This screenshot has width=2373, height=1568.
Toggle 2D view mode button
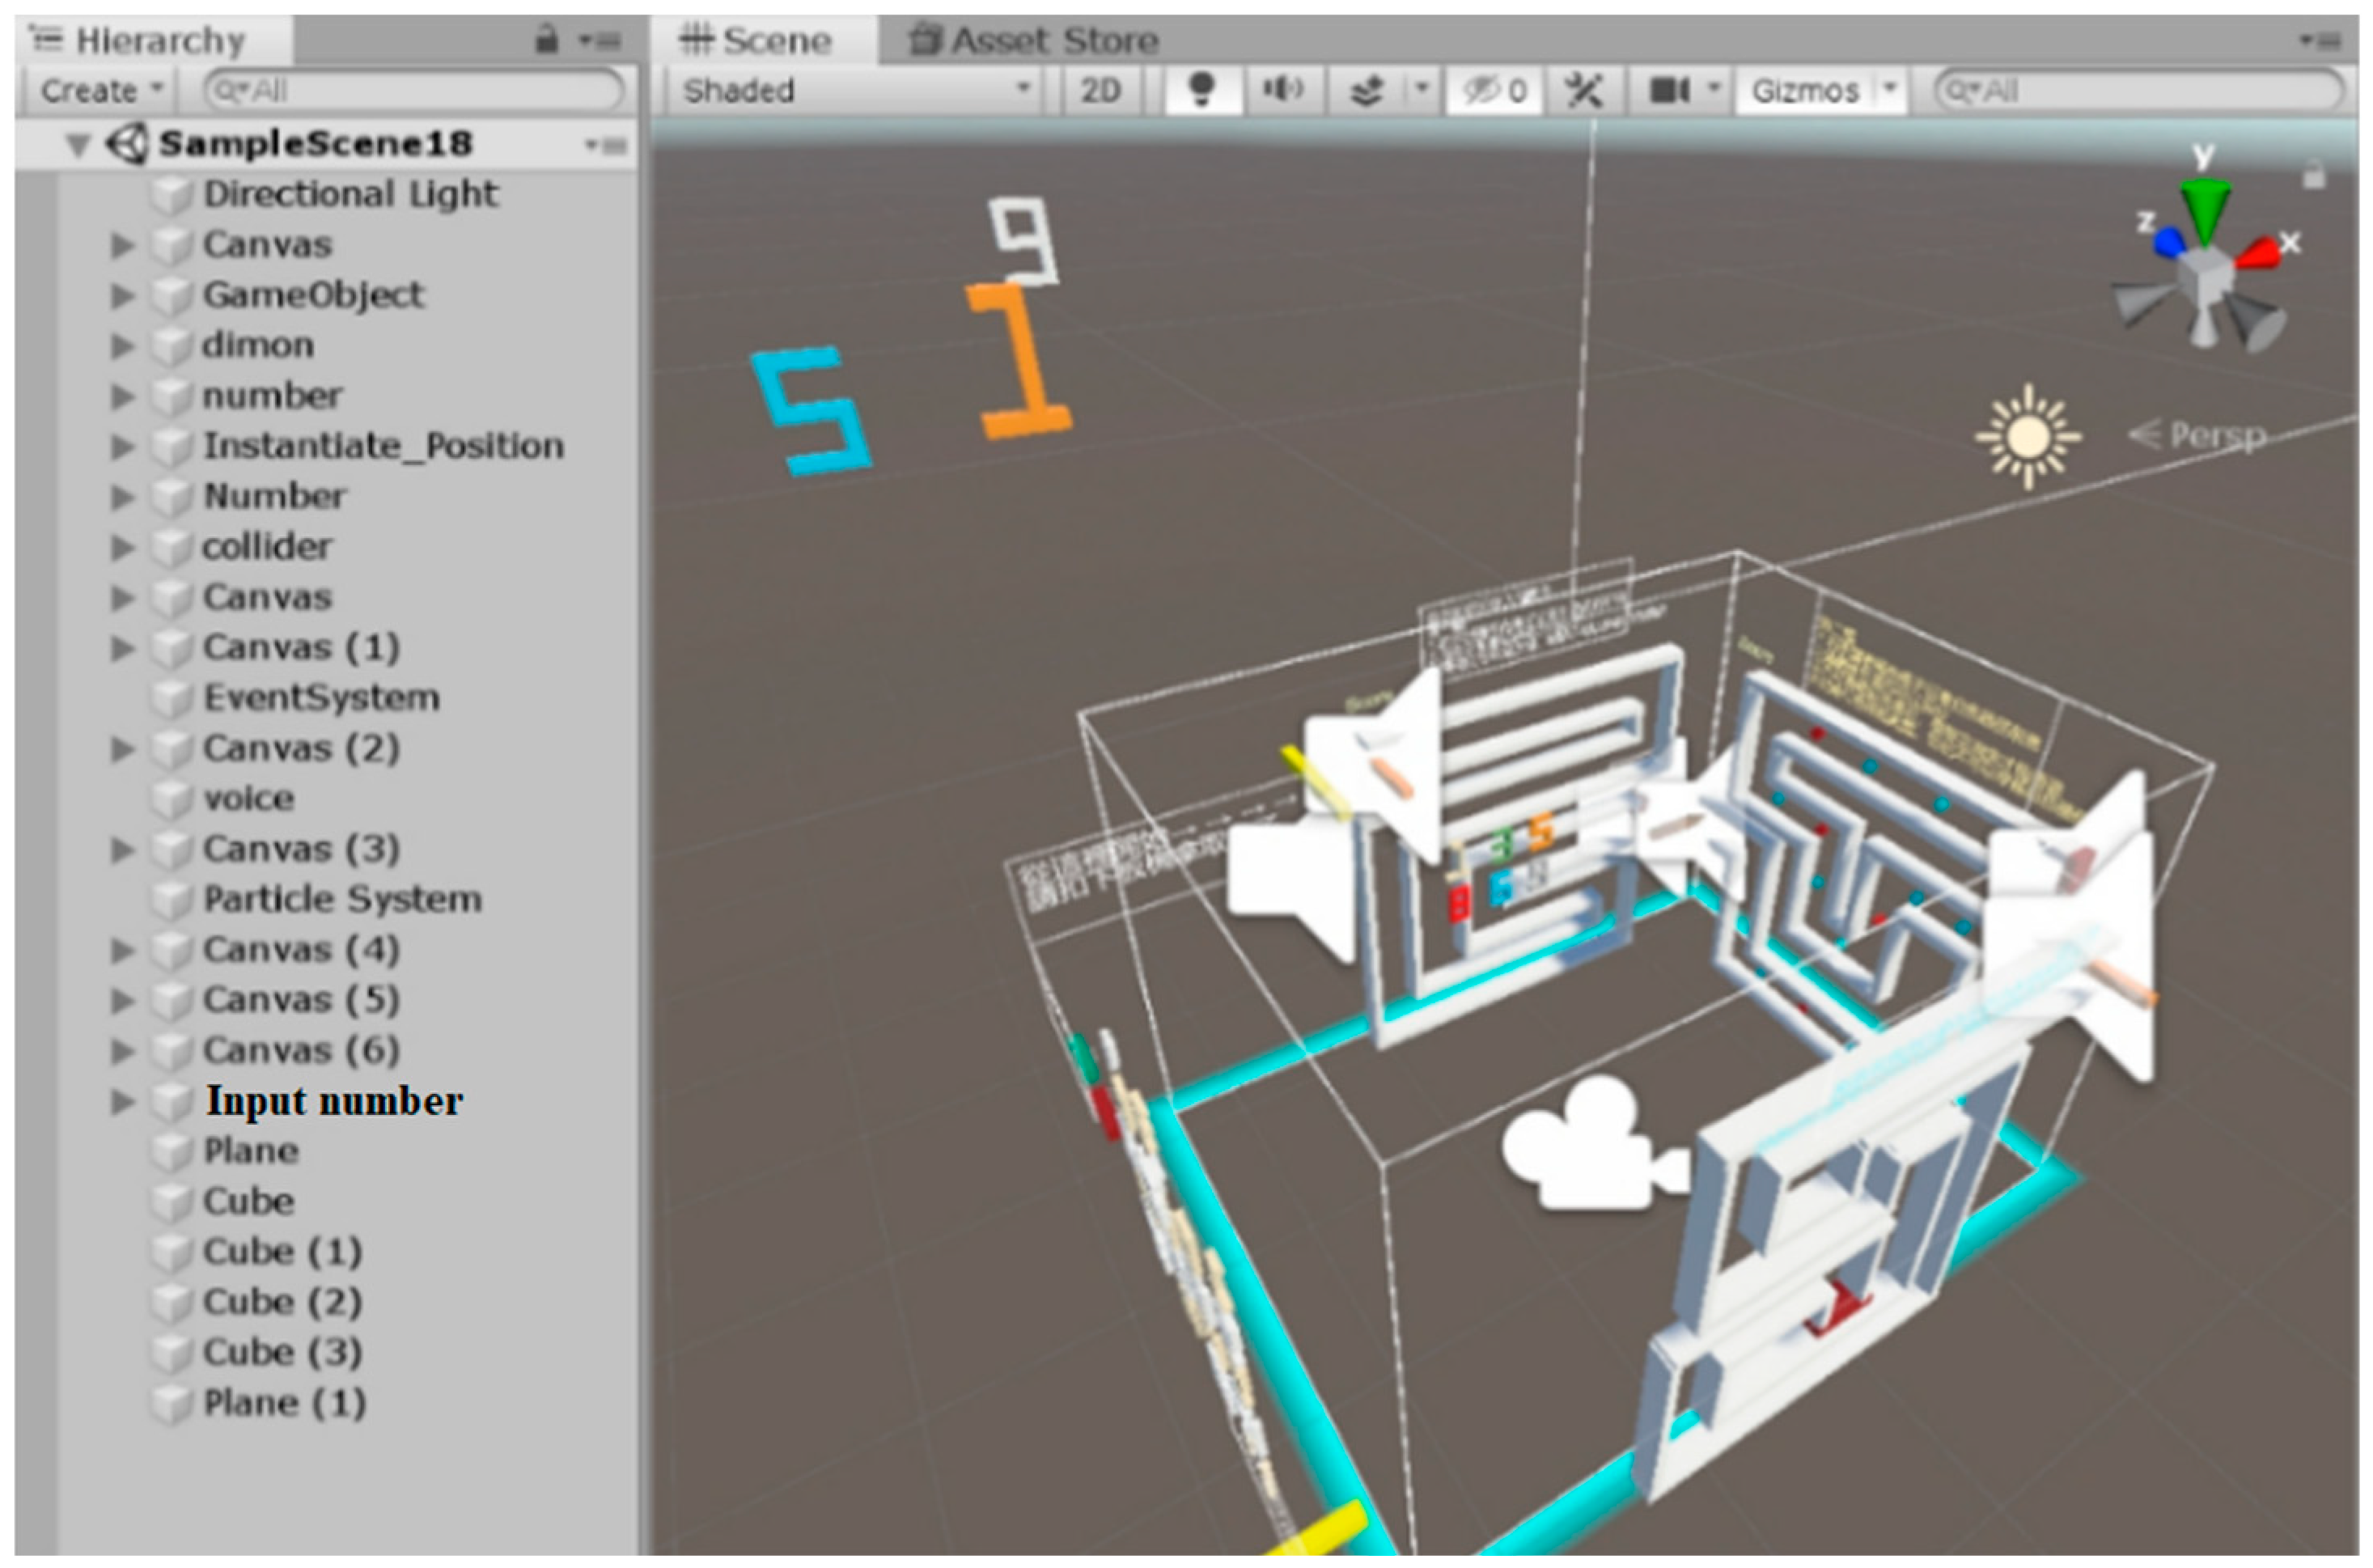[1100, 91]
